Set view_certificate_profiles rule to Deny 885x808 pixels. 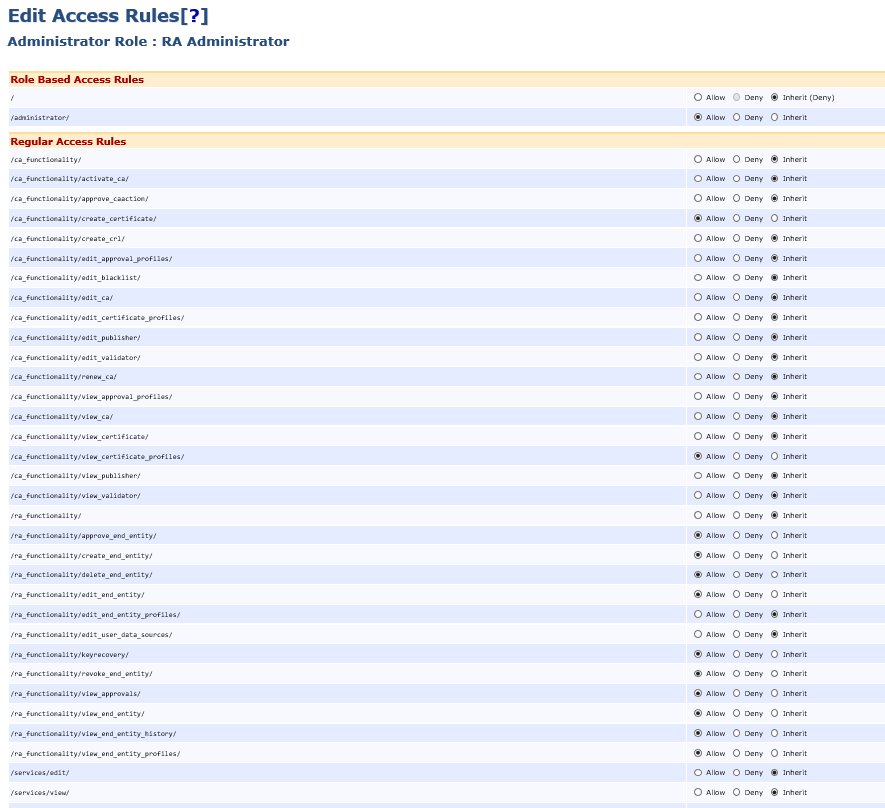(x=737, y=456)
